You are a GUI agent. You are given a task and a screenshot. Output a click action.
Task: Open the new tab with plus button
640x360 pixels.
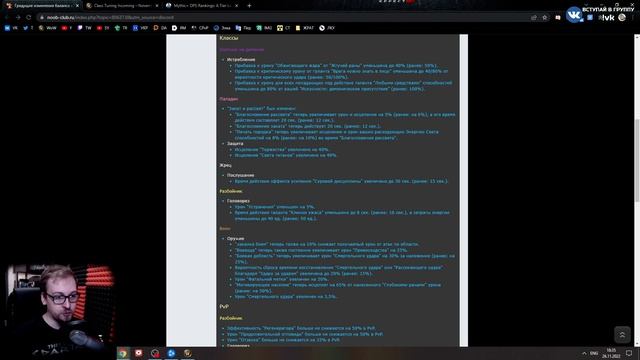point(249,6)
